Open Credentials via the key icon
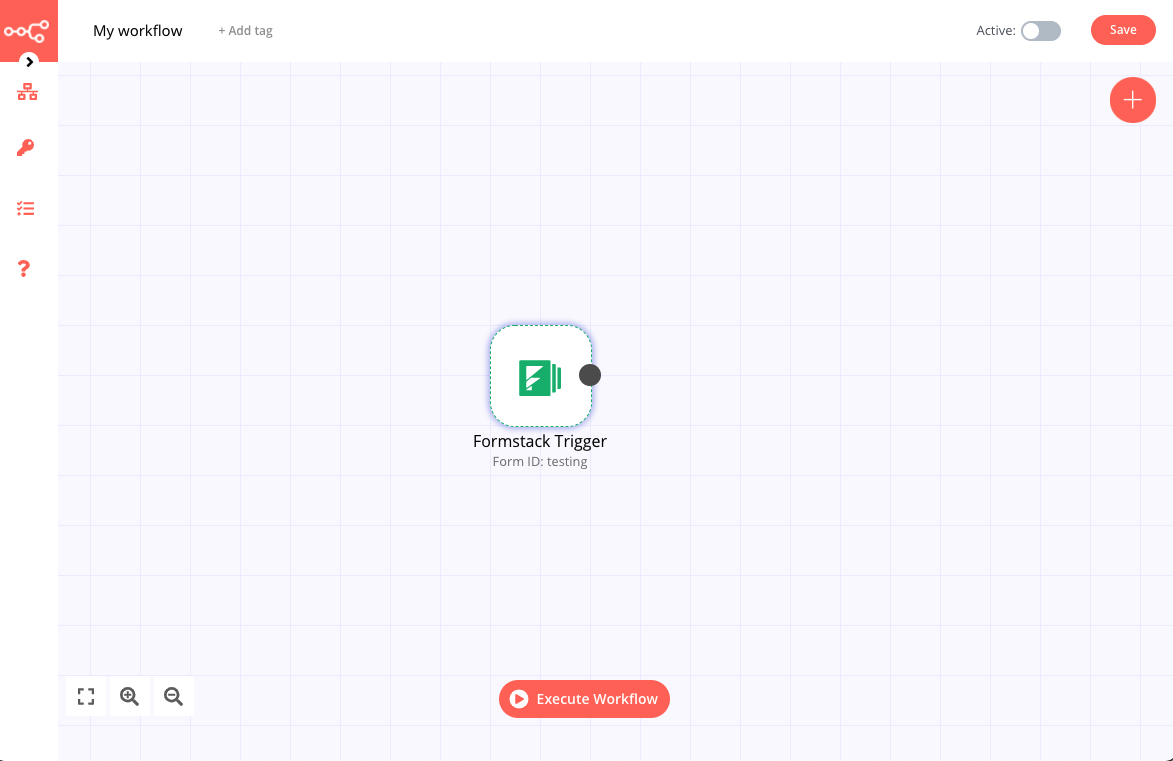 tap(25, 148)
